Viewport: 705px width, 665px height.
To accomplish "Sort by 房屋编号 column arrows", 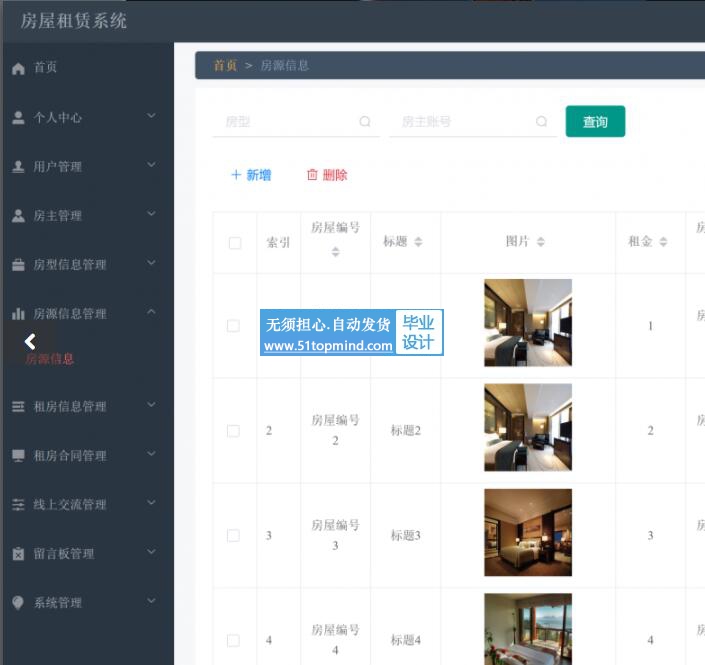I will tap(335, 252).
